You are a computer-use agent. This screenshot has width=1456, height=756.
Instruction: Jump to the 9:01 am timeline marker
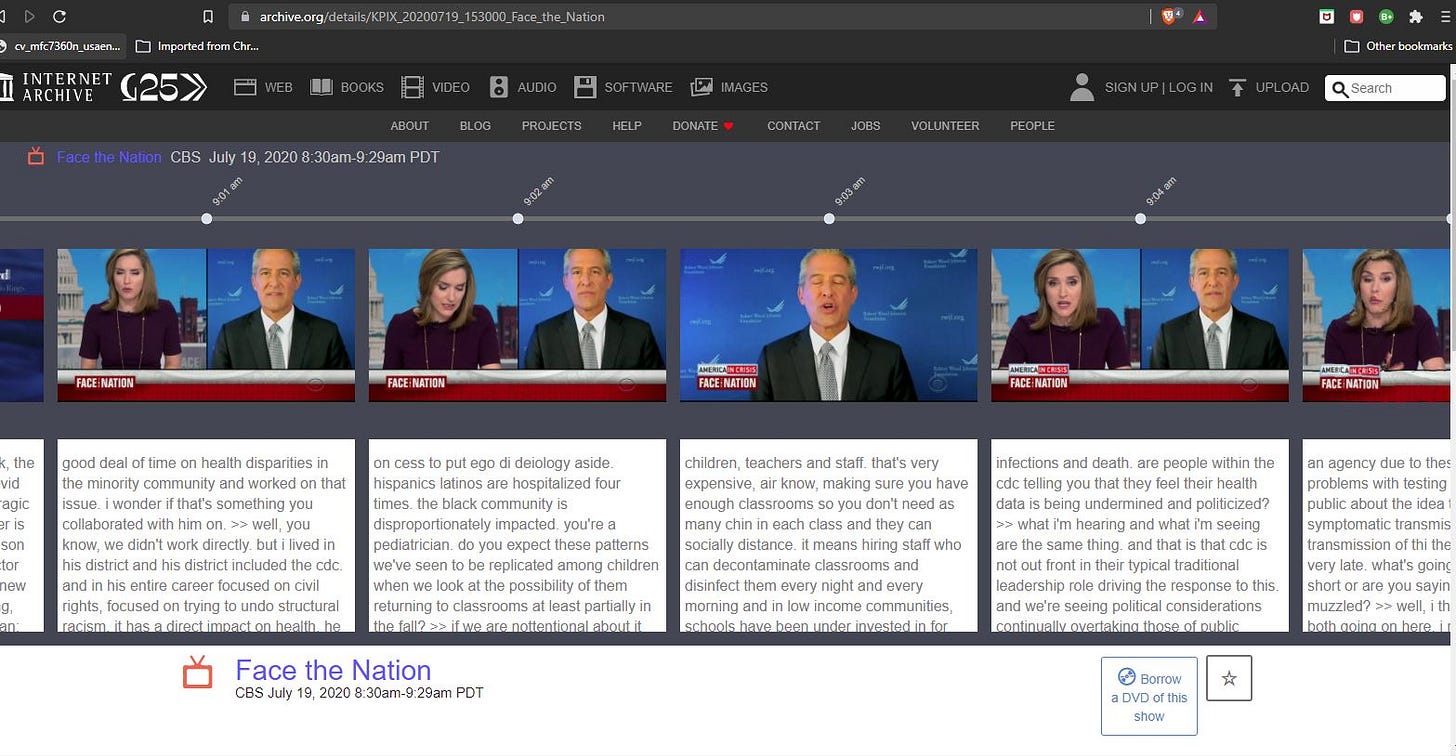pyautogui.click(x=207, y=218)
